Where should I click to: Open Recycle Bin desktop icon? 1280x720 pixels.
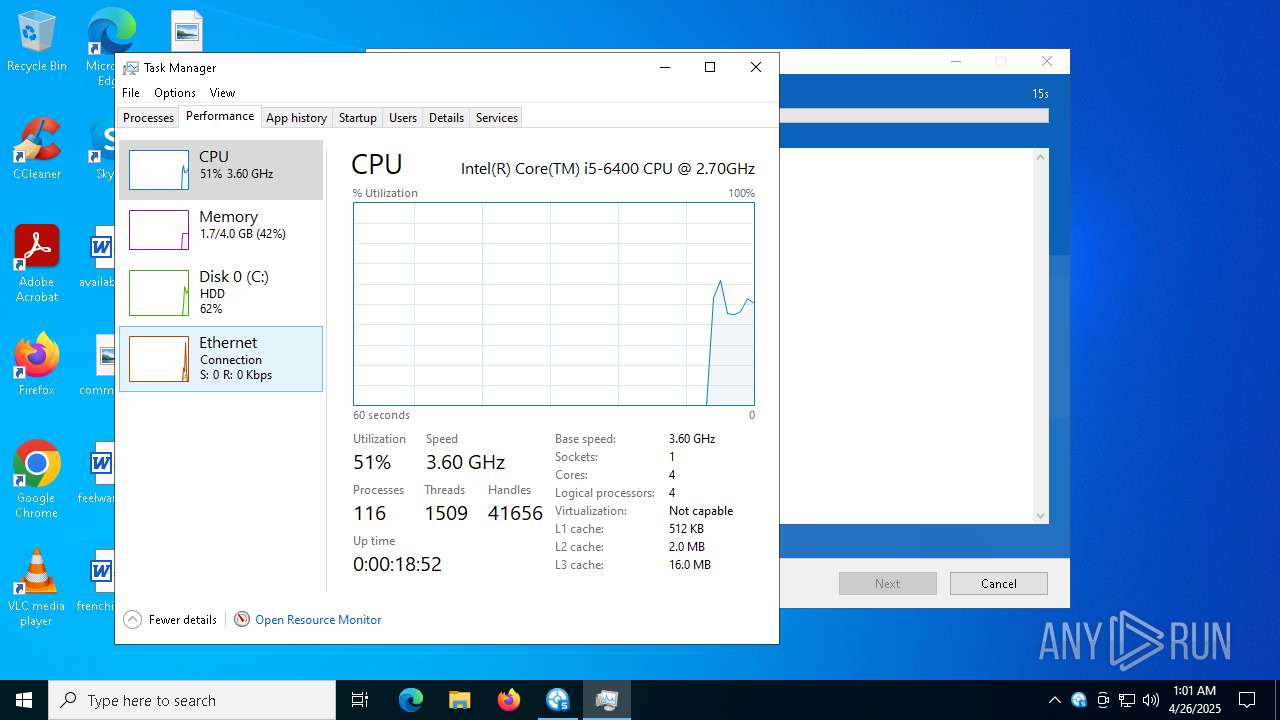click(x=36, y=42)
